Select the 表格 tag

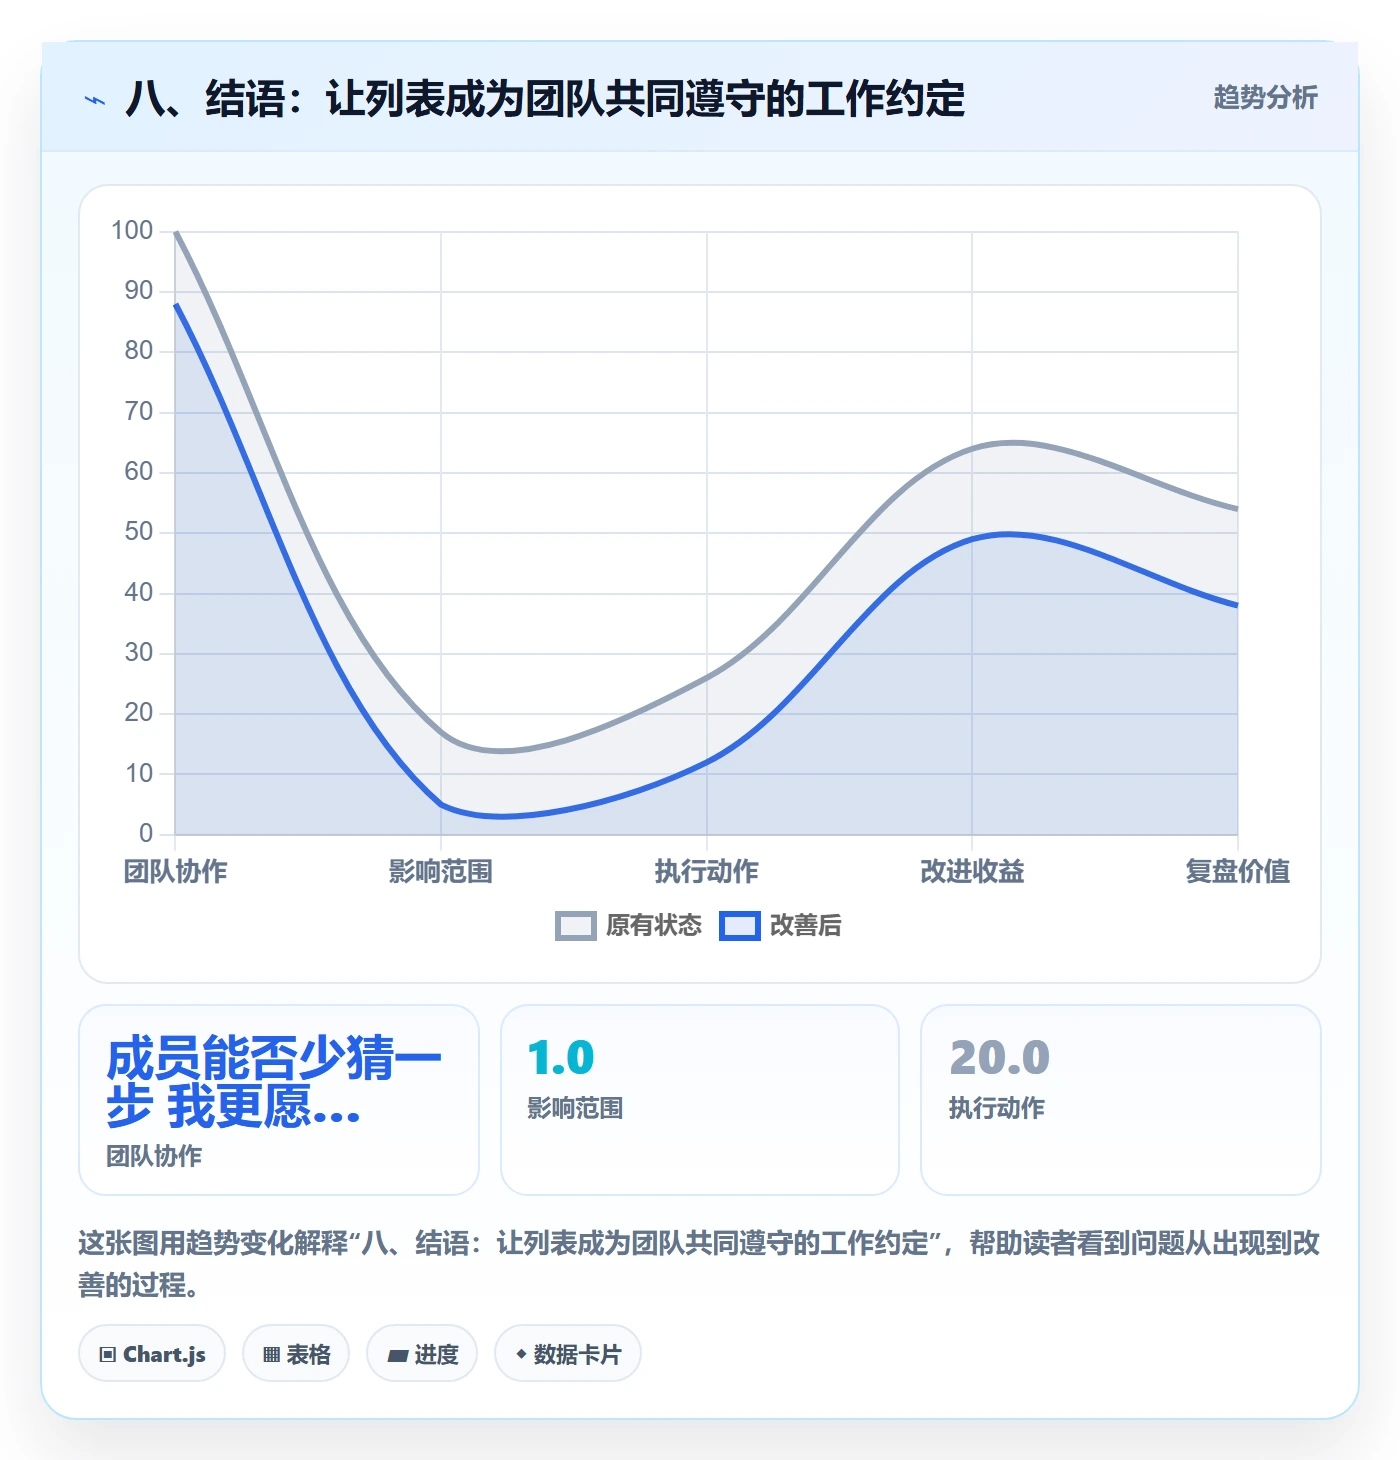(x=296, y=1354)
